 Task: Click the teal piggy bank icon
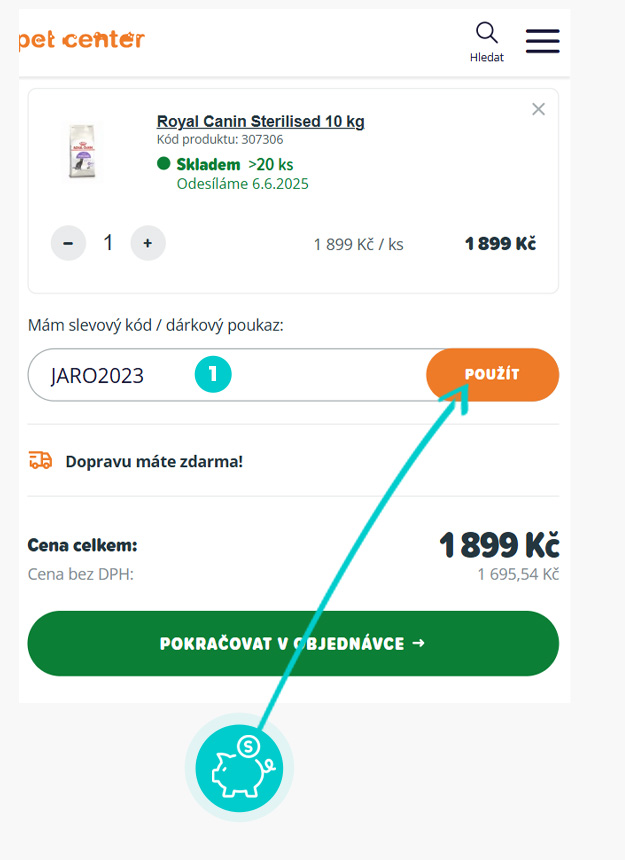click(x=239, y=768)
